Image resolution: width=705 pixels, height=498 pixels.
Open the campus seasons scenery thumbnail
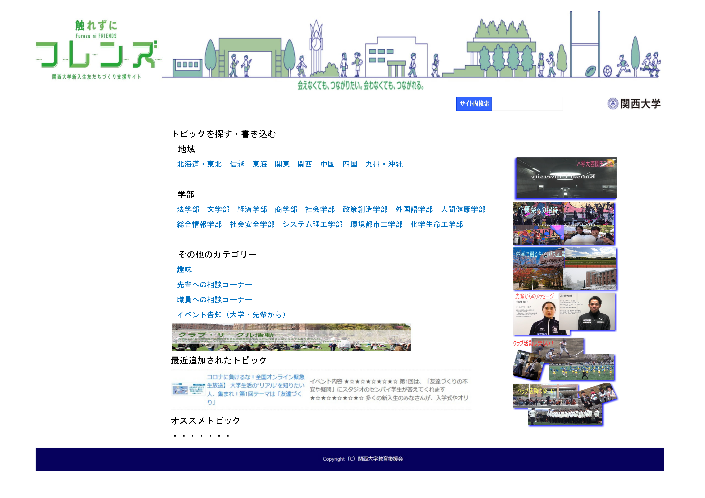[x=565, y=269]
